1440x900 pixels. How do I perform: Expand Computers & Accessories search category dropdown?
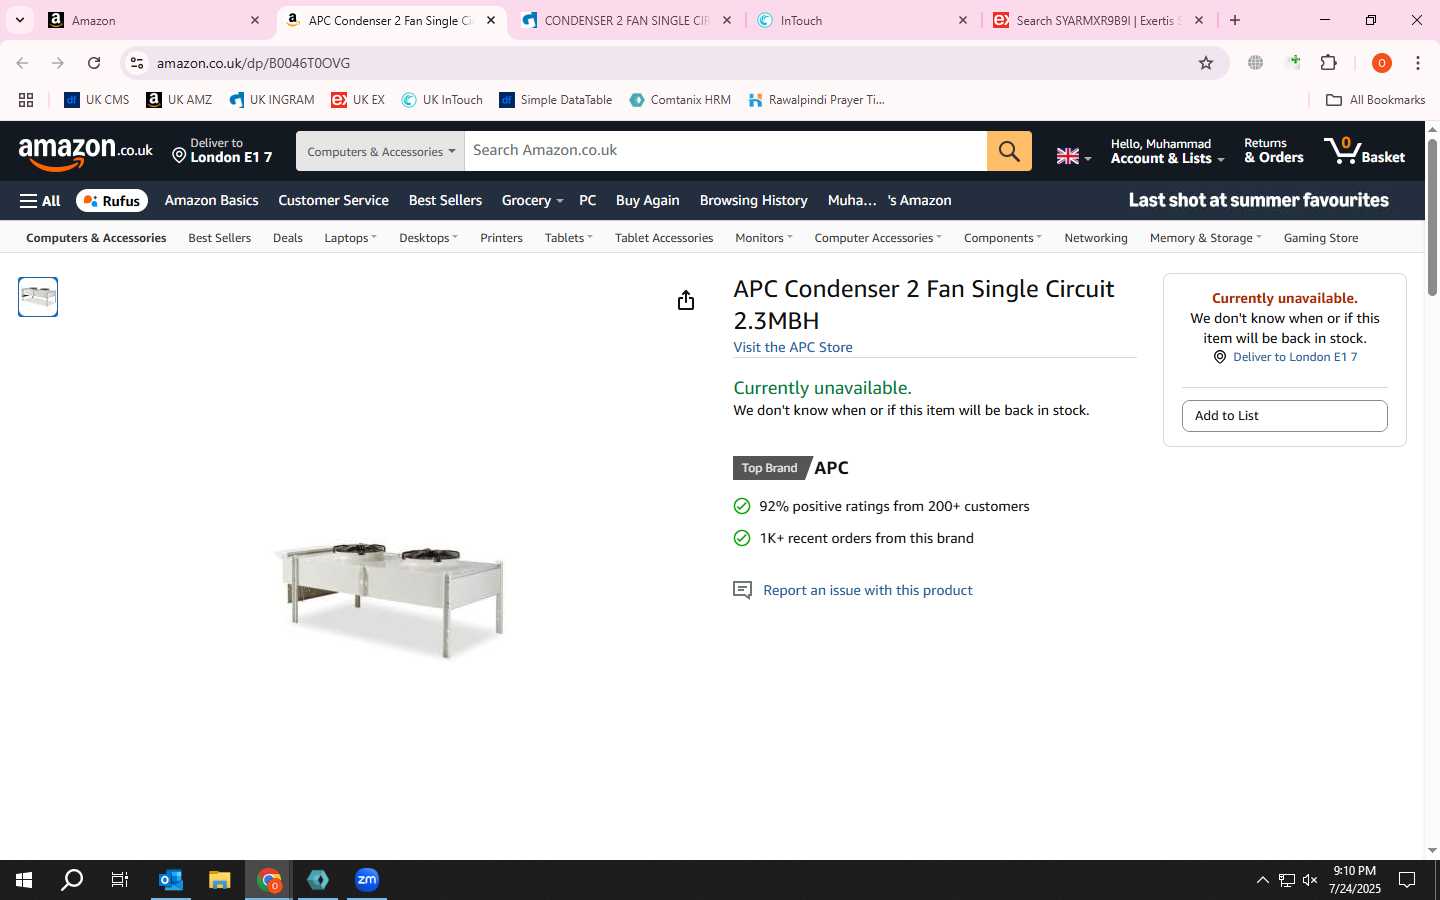(380, 151)
